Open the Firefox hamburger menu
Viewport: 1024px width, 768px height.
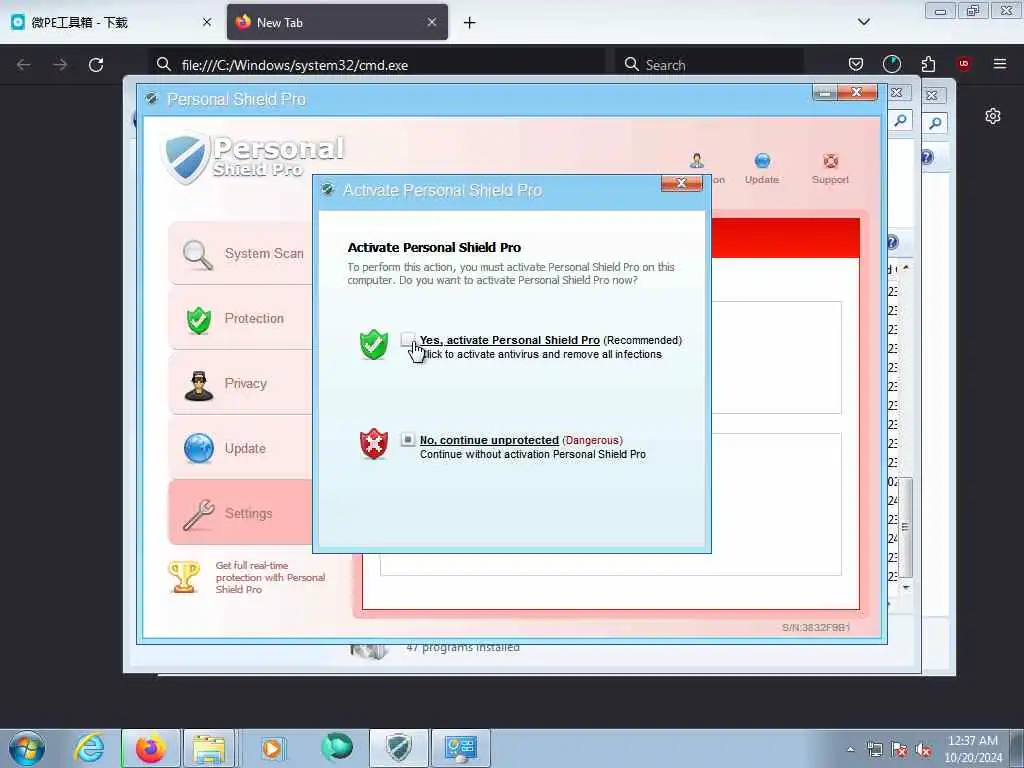tap(1000, 64)
